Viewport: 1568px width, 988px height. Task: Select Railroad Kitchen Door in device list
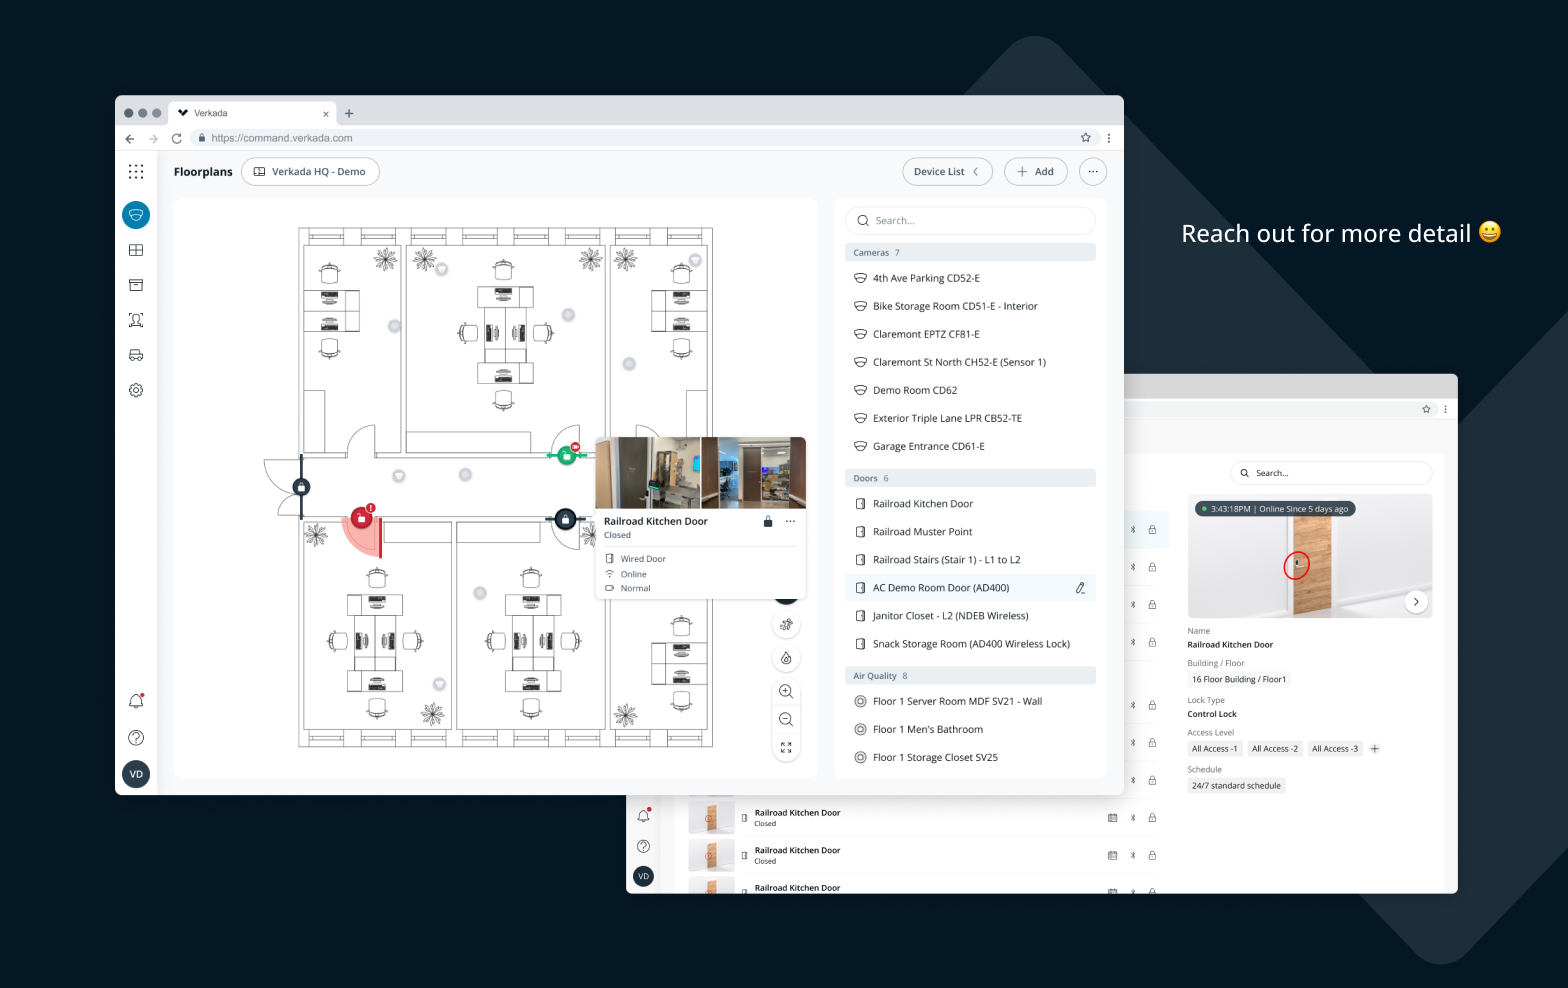tap(970, 504)
